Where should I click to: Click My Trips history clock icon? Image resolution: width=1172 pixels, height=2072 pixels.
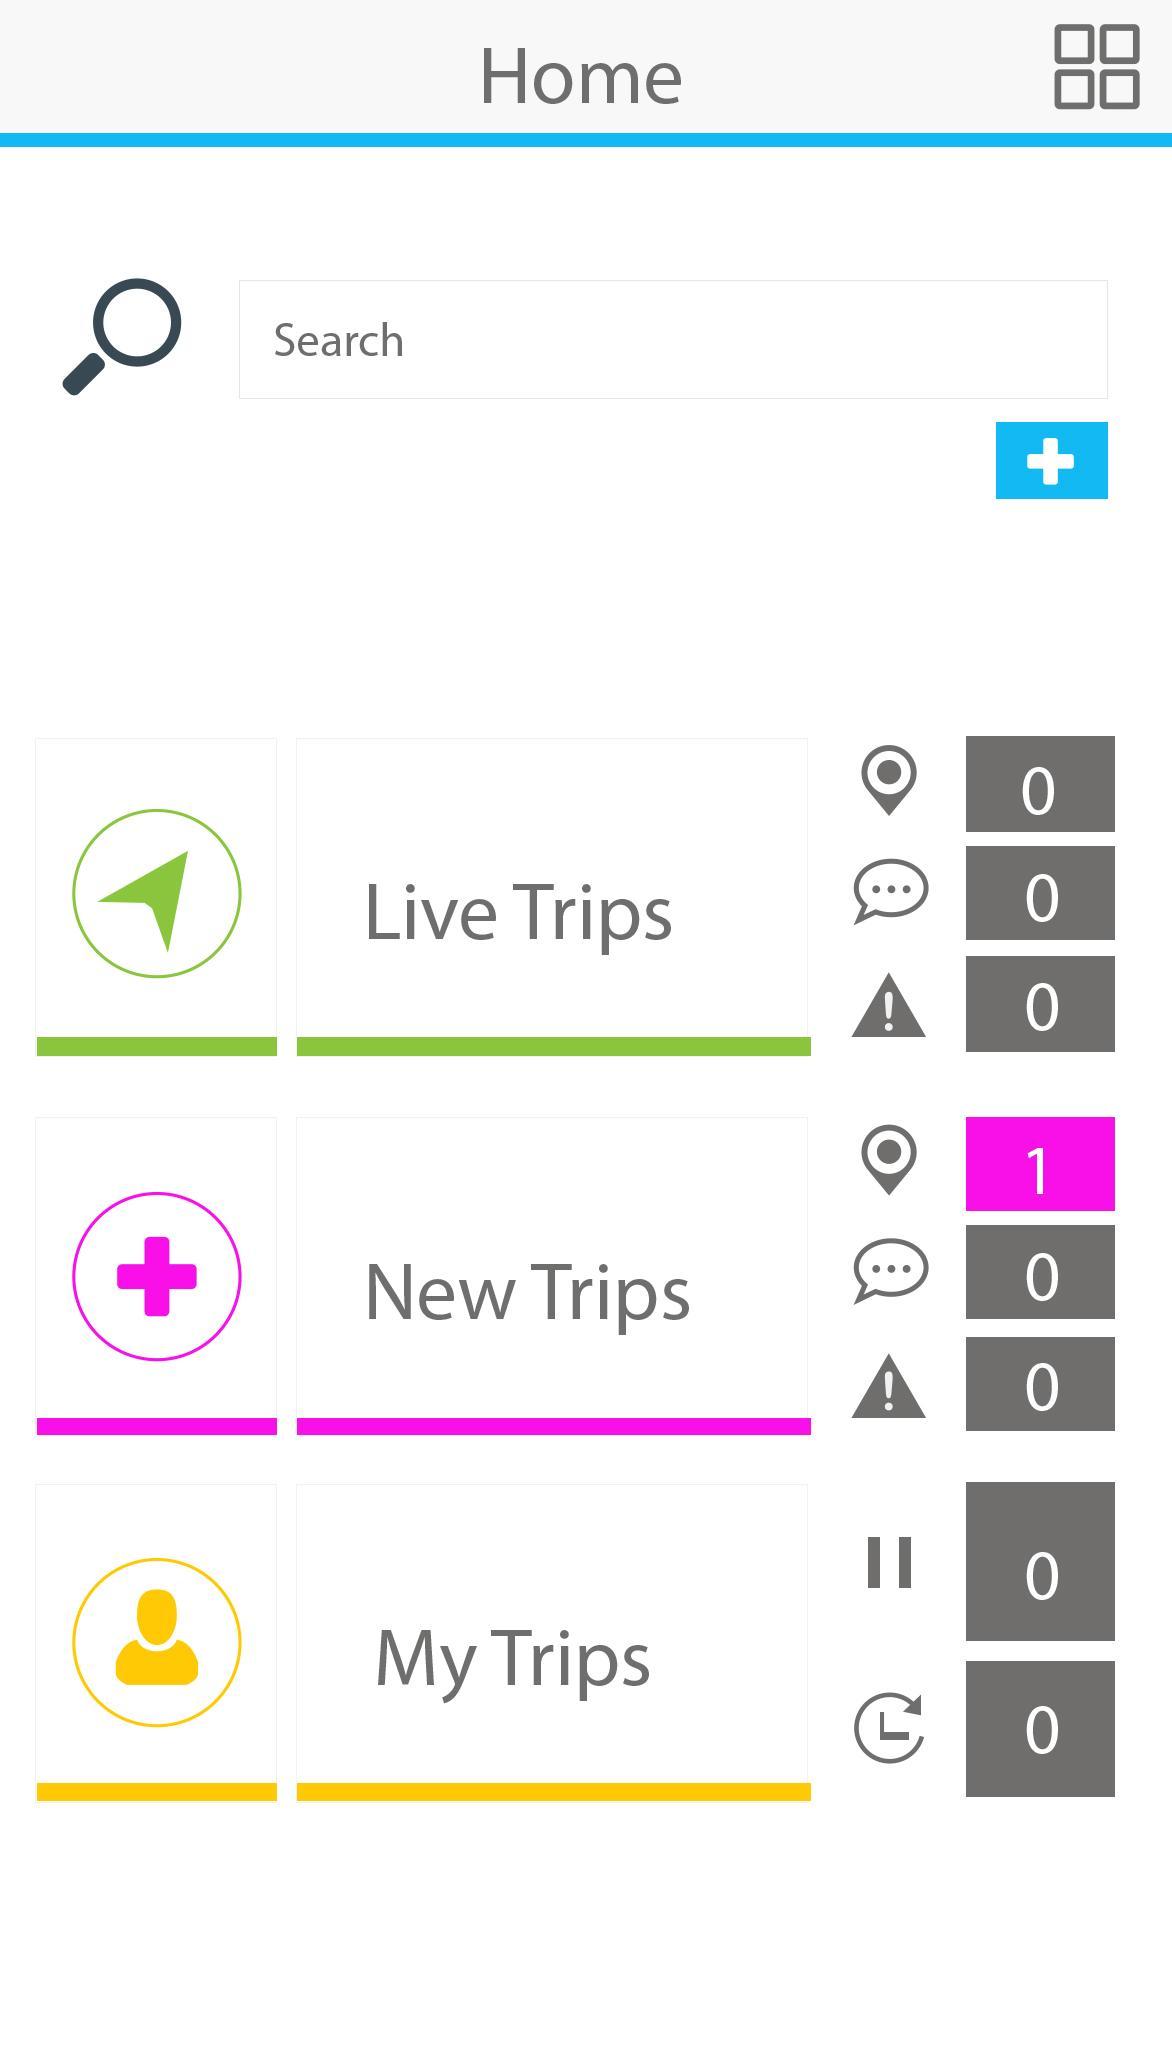pyautogui.click(x=889, y=1728)
